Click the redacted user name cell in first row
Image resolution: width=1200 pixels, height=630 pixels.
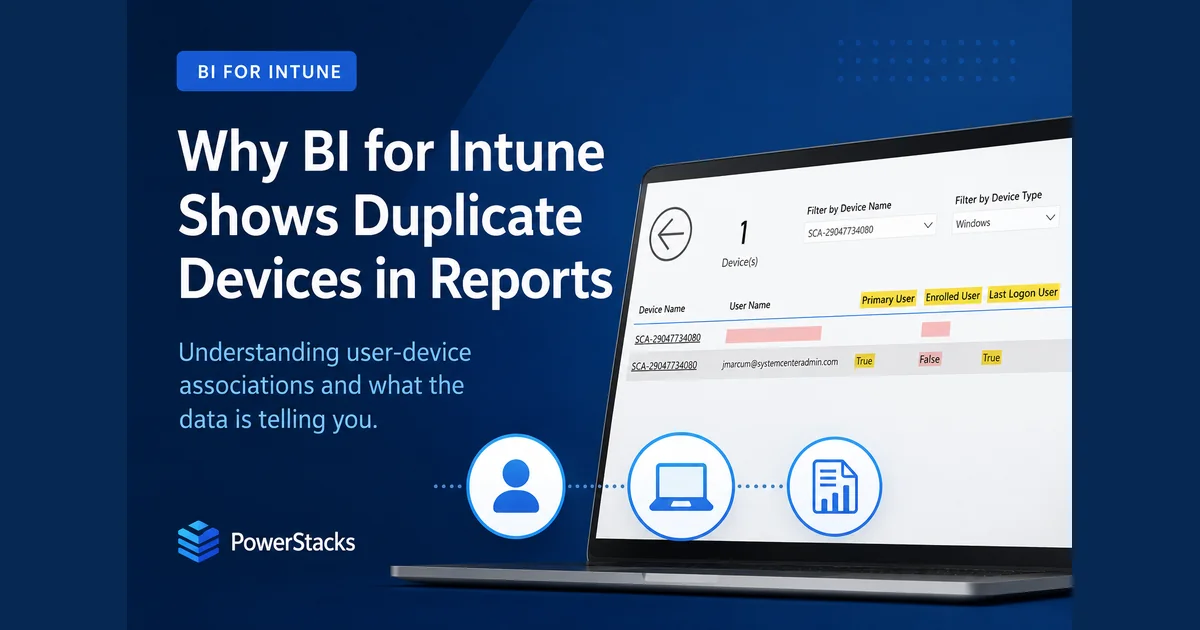[774, 333]
